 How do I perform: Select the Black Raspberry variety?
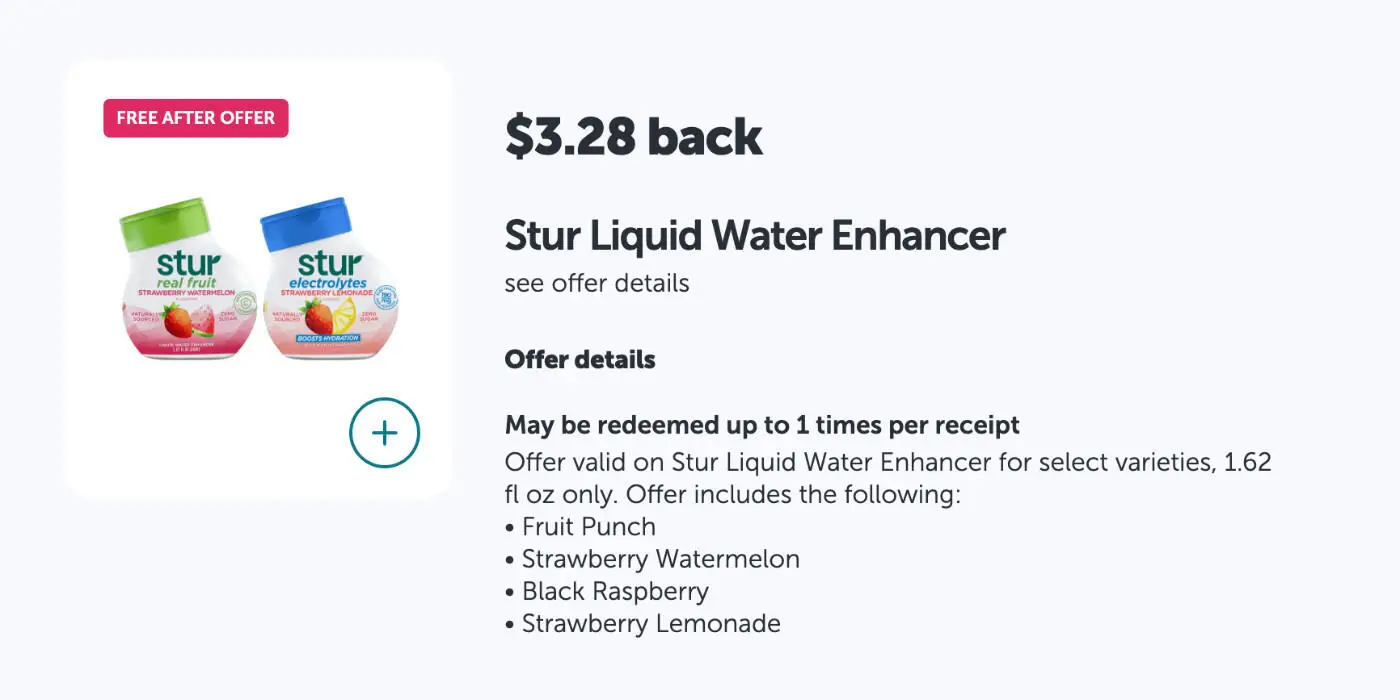pyautogui.click(x=615, y=591)
